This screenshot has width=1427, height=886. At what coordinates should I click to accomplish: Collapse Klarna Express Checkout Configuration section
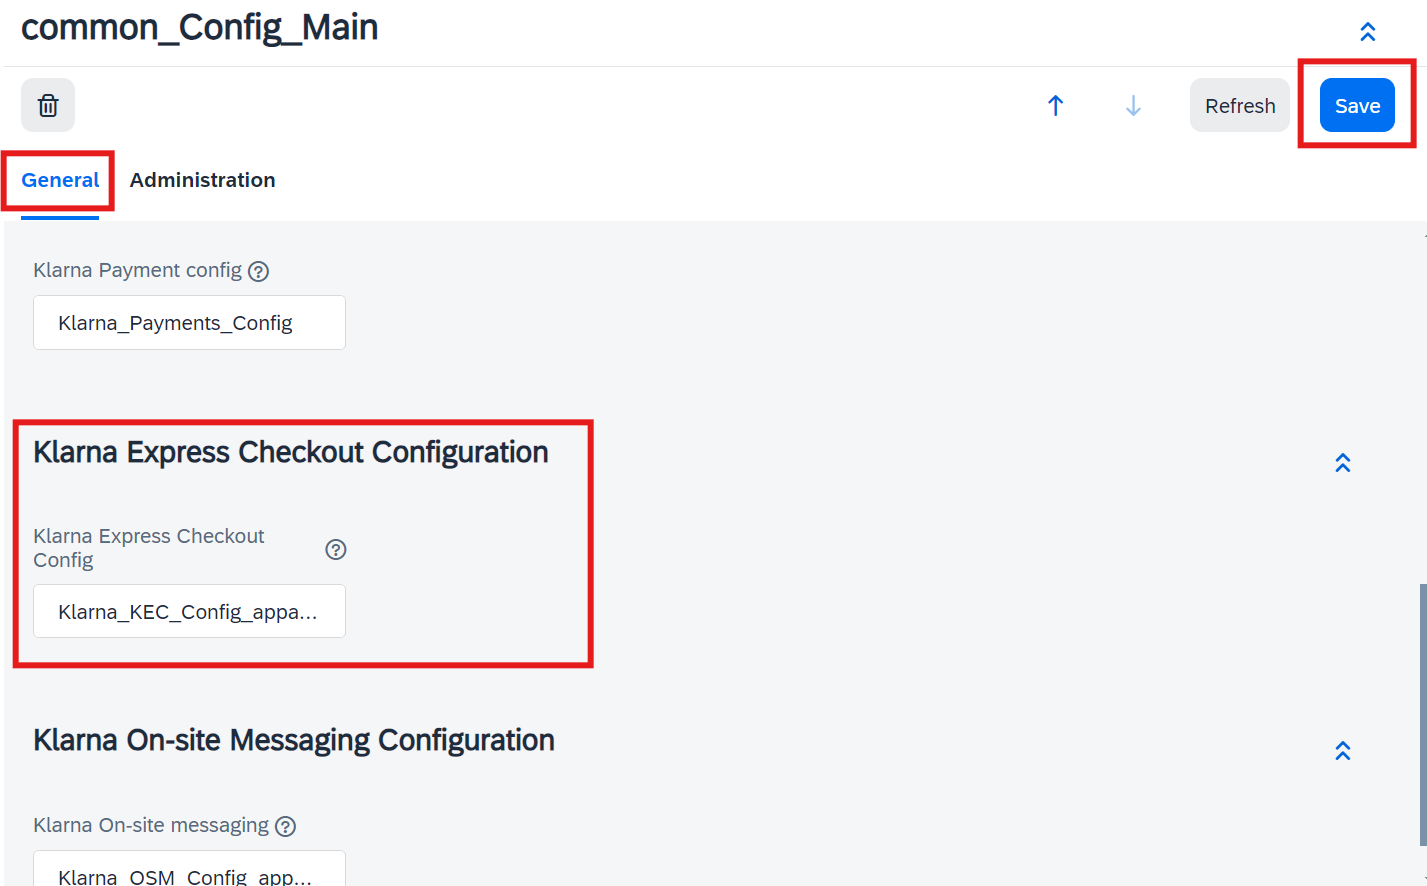pyautogui.click(x=1343, y=462)
